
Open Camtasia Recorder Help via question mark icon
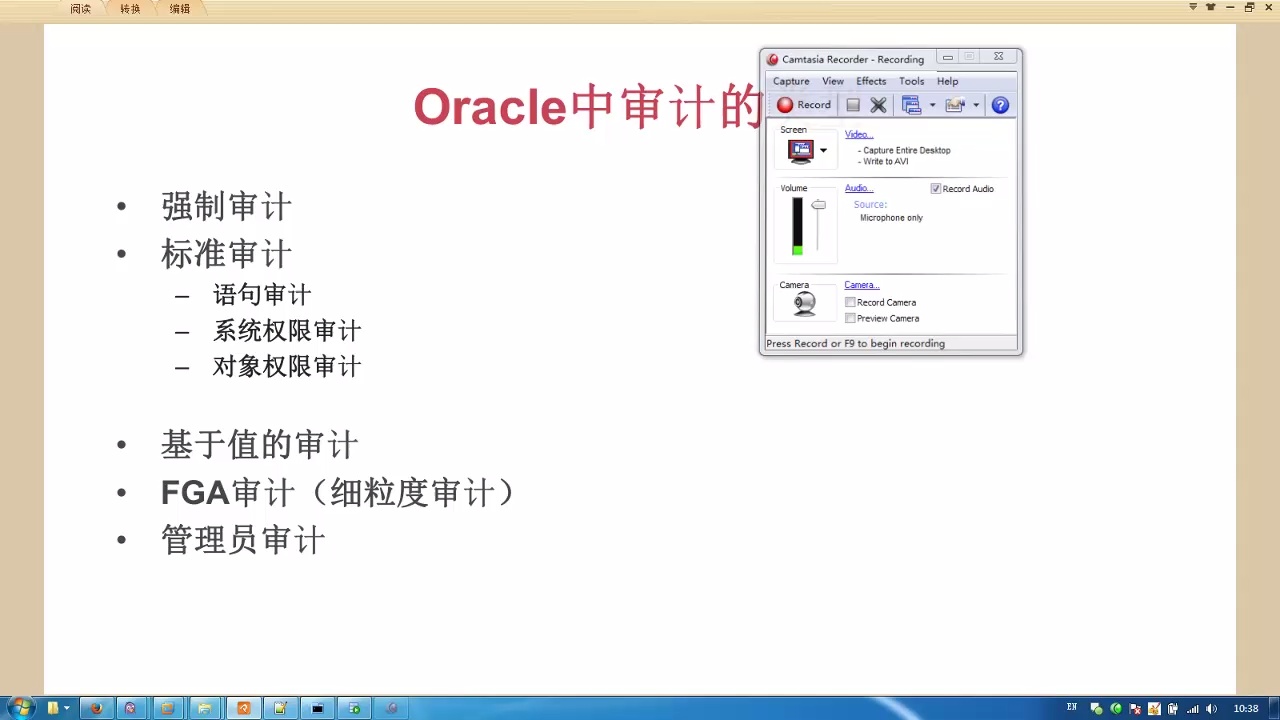pos(1000,104)
